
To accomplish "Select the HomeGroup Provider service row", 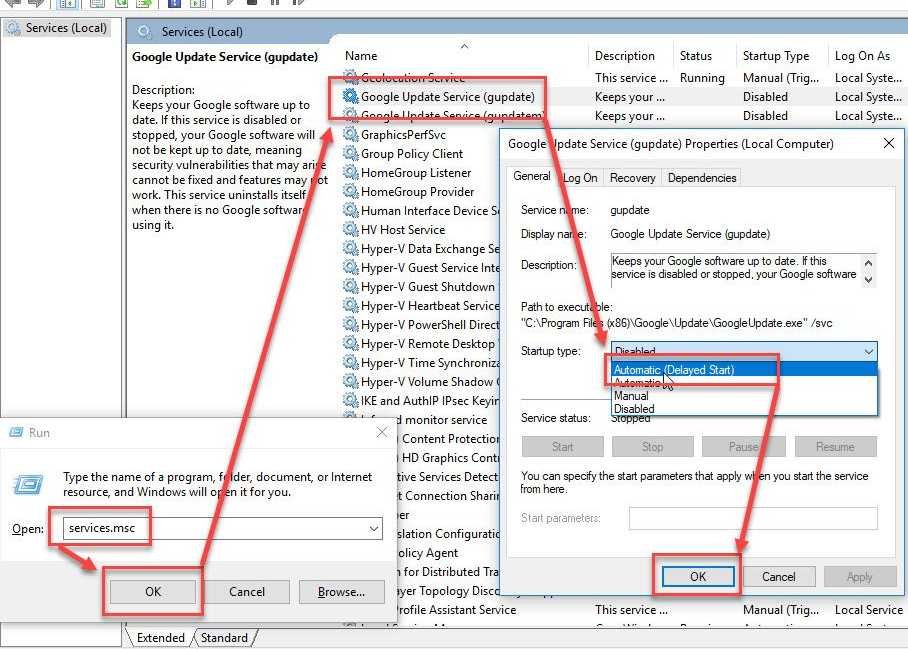I will click(418, 192).
